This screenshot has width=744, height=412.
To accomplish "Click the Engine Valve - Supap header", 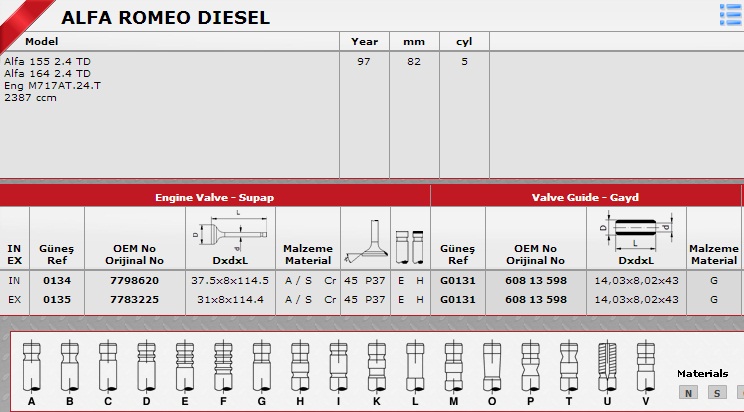I will [x=214, y=197].
